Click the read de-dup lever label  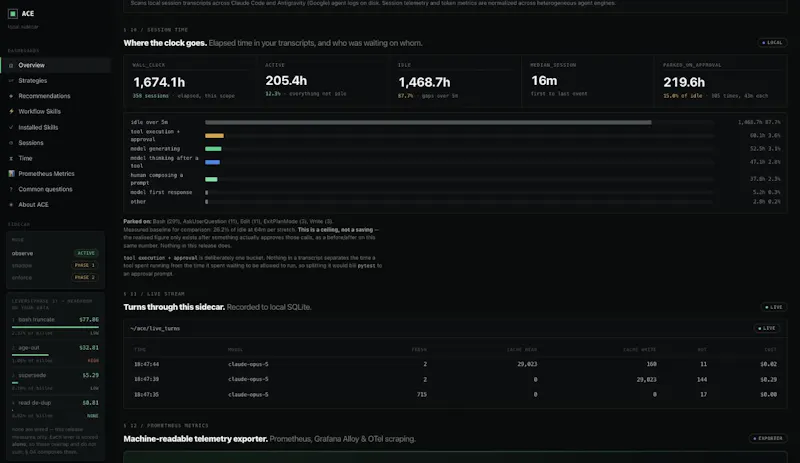tap(35, 403)
